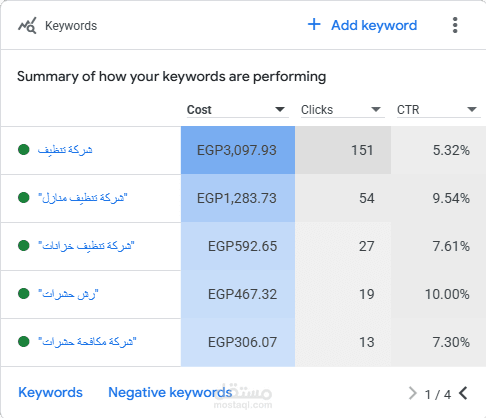Go to next page using right chevron

[413, 393]
